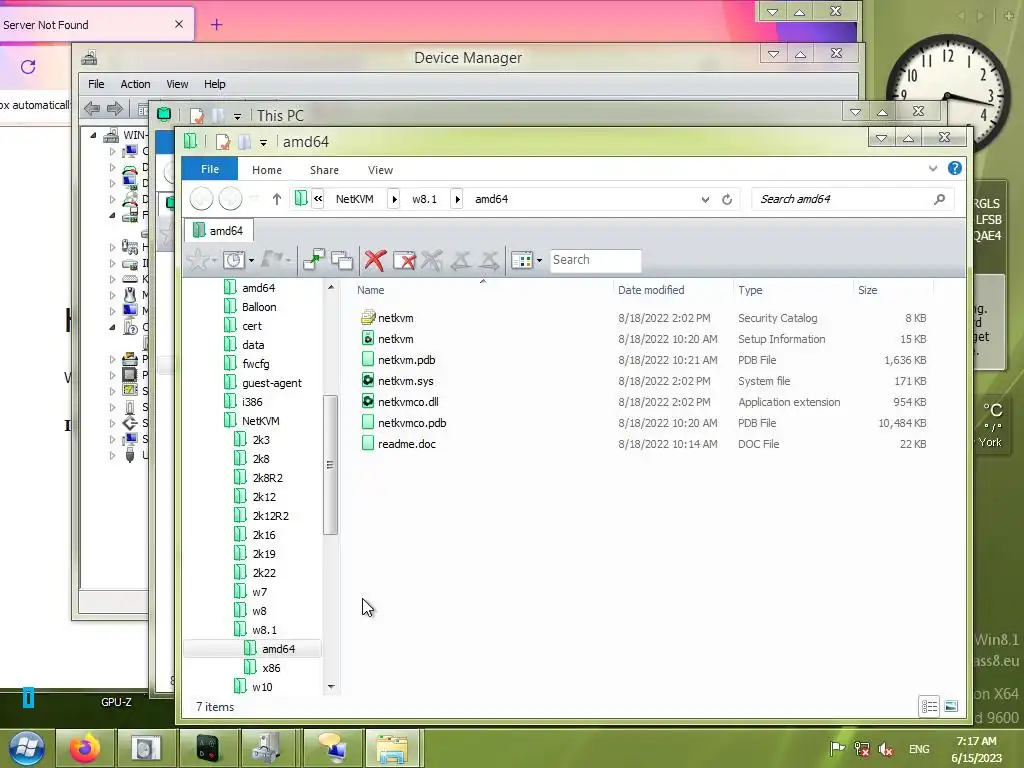This screenshot has width=1024, height=768.
Task: Click the tab toolbar Search box
Action: pyautogui.click(x=595, y=260)
